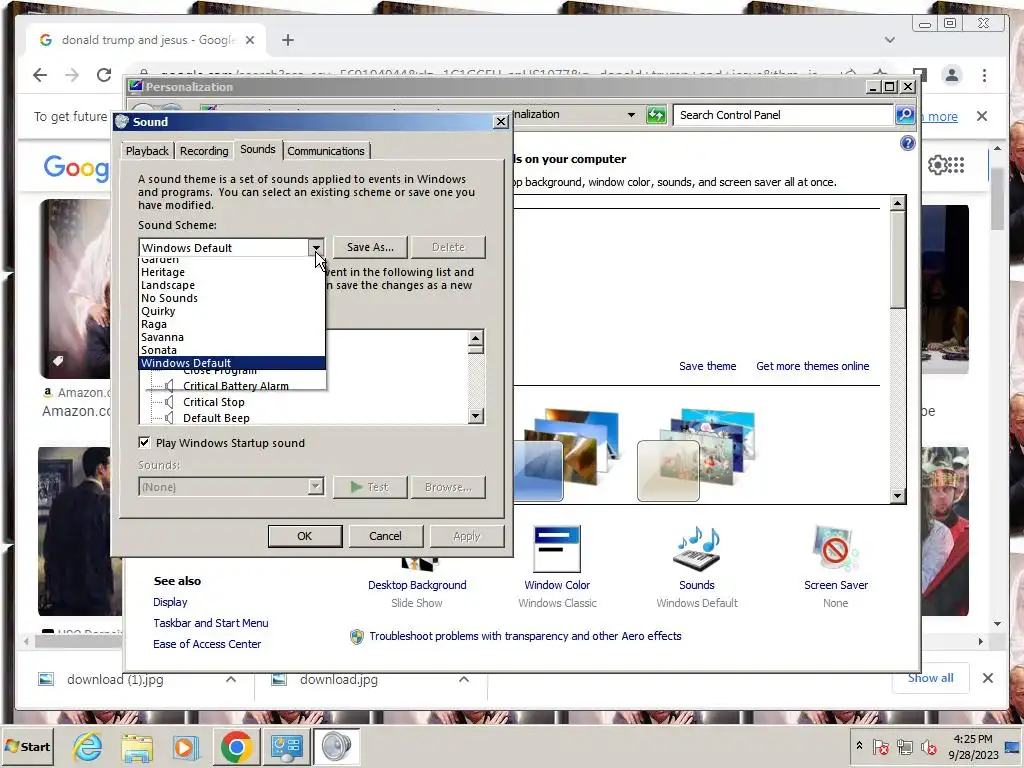Expand download.jpg options chevron
Viewport: 1024px width, 768px height.
point(464,680)
